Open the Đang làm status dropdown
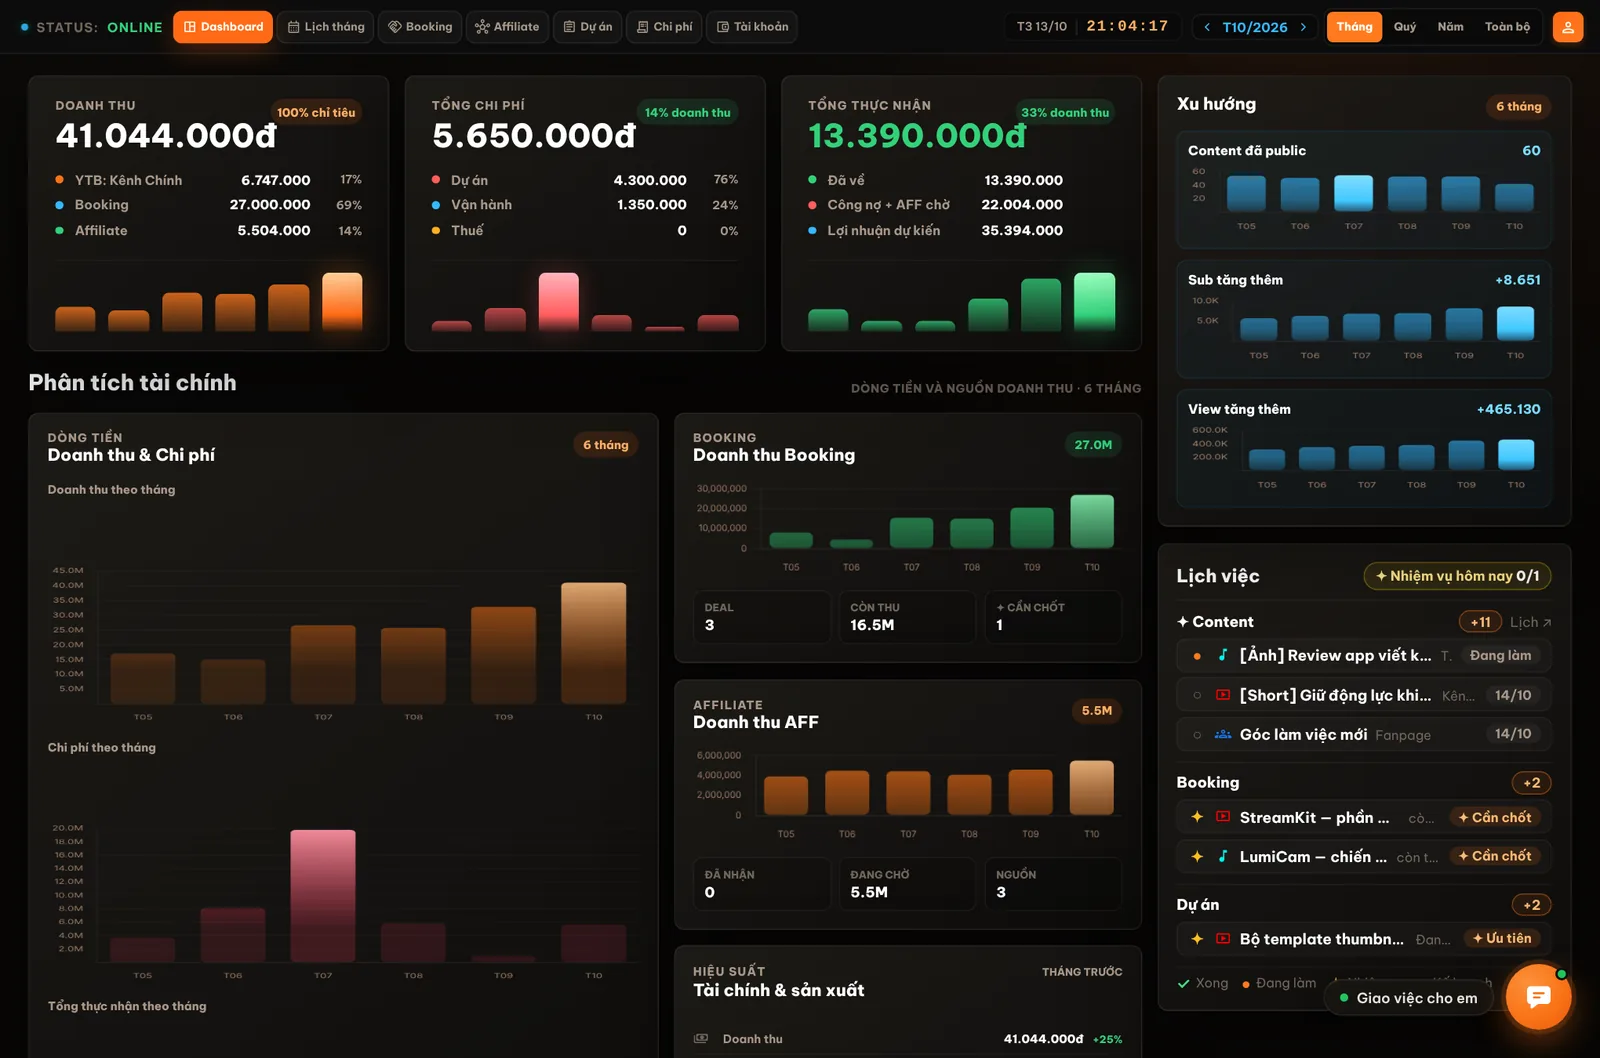 coord(1500,655)
